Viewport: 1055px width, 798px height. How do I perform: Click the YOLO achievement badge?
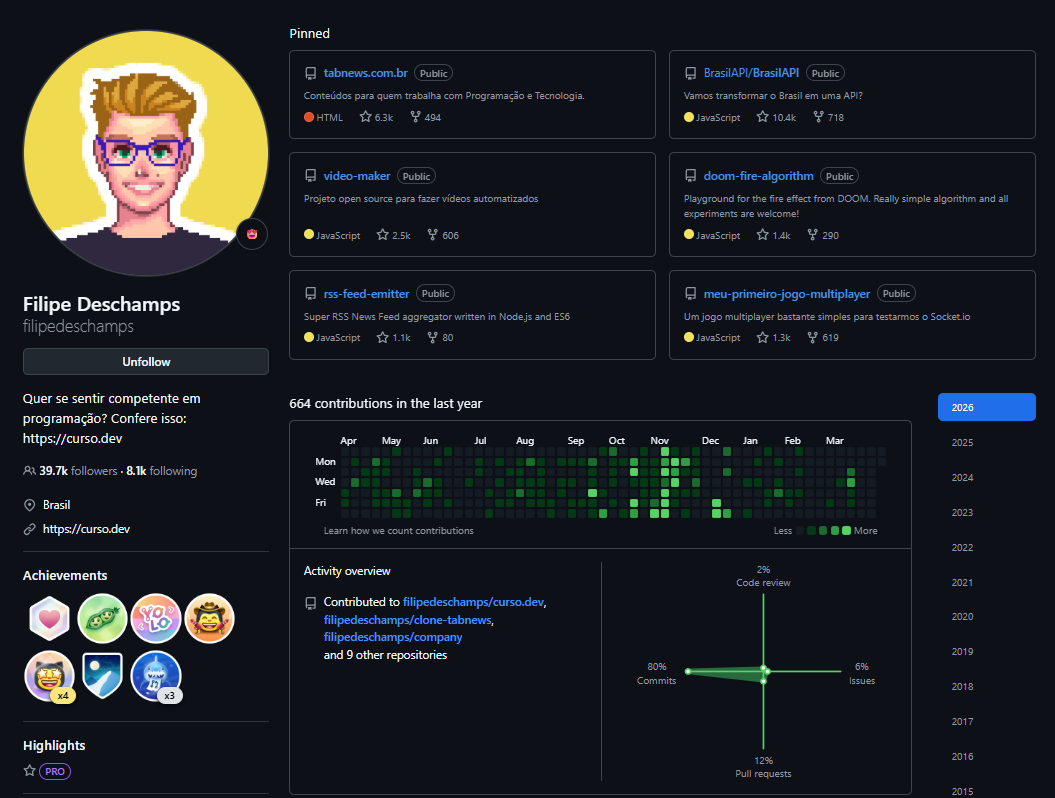[157, 618]
